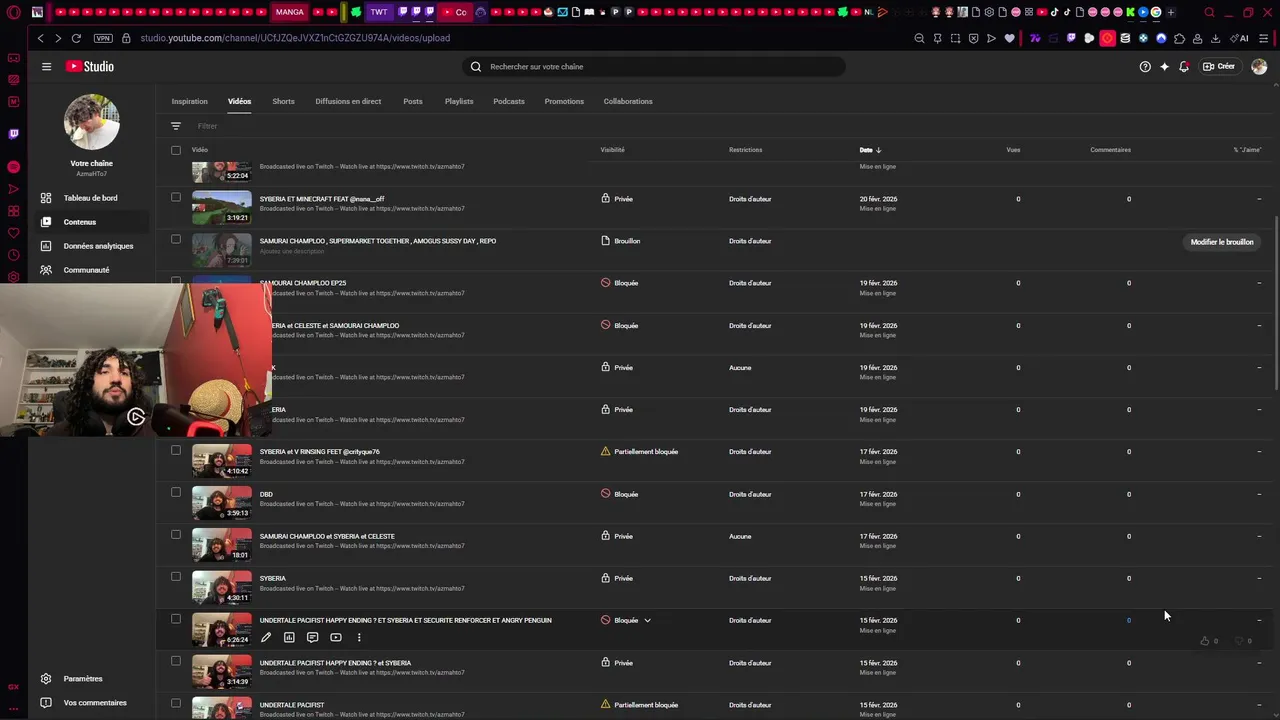Image resolution: width=1280 pixels, height=720 pixels.
Task: Open the Inspiration tab
Action: 190,101
